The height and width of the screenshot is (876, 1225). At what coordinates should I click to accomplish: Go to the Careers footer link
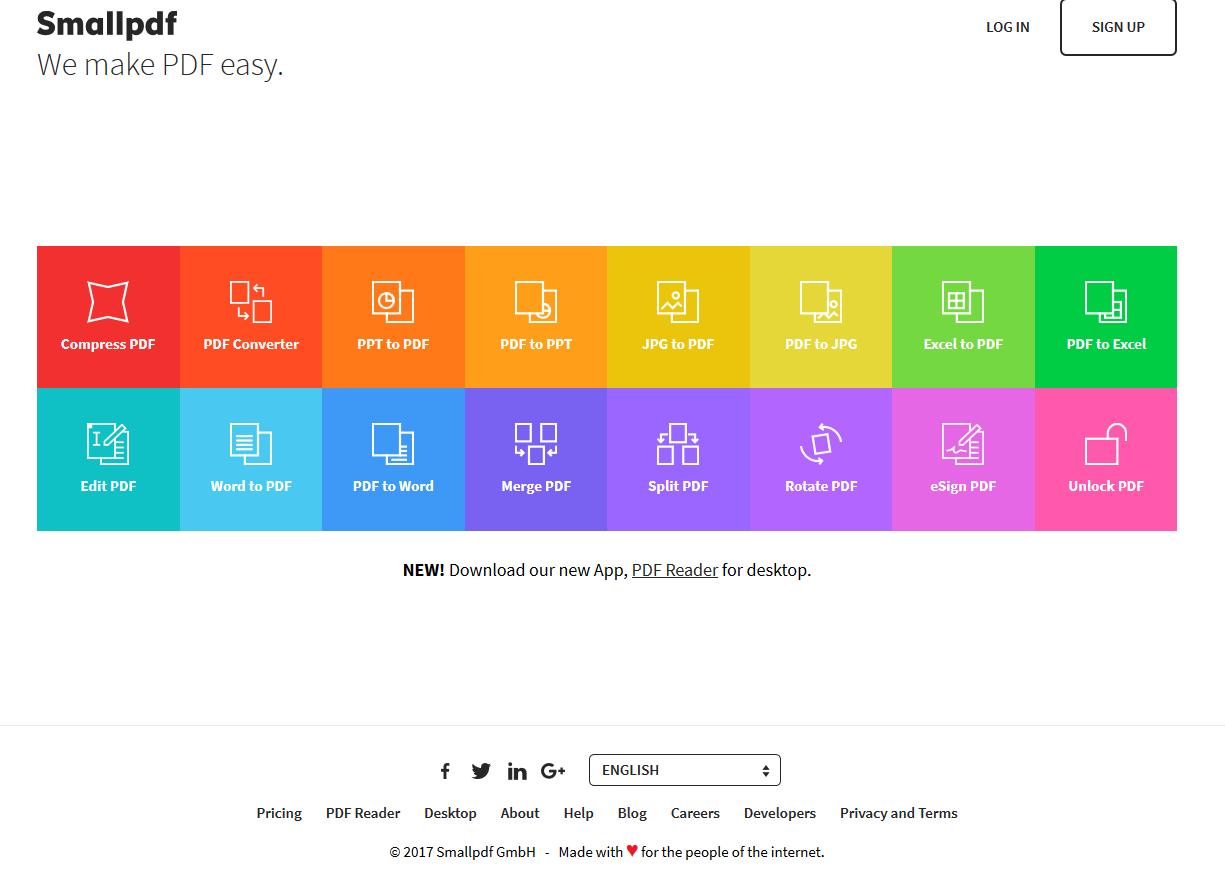(695, 813)
